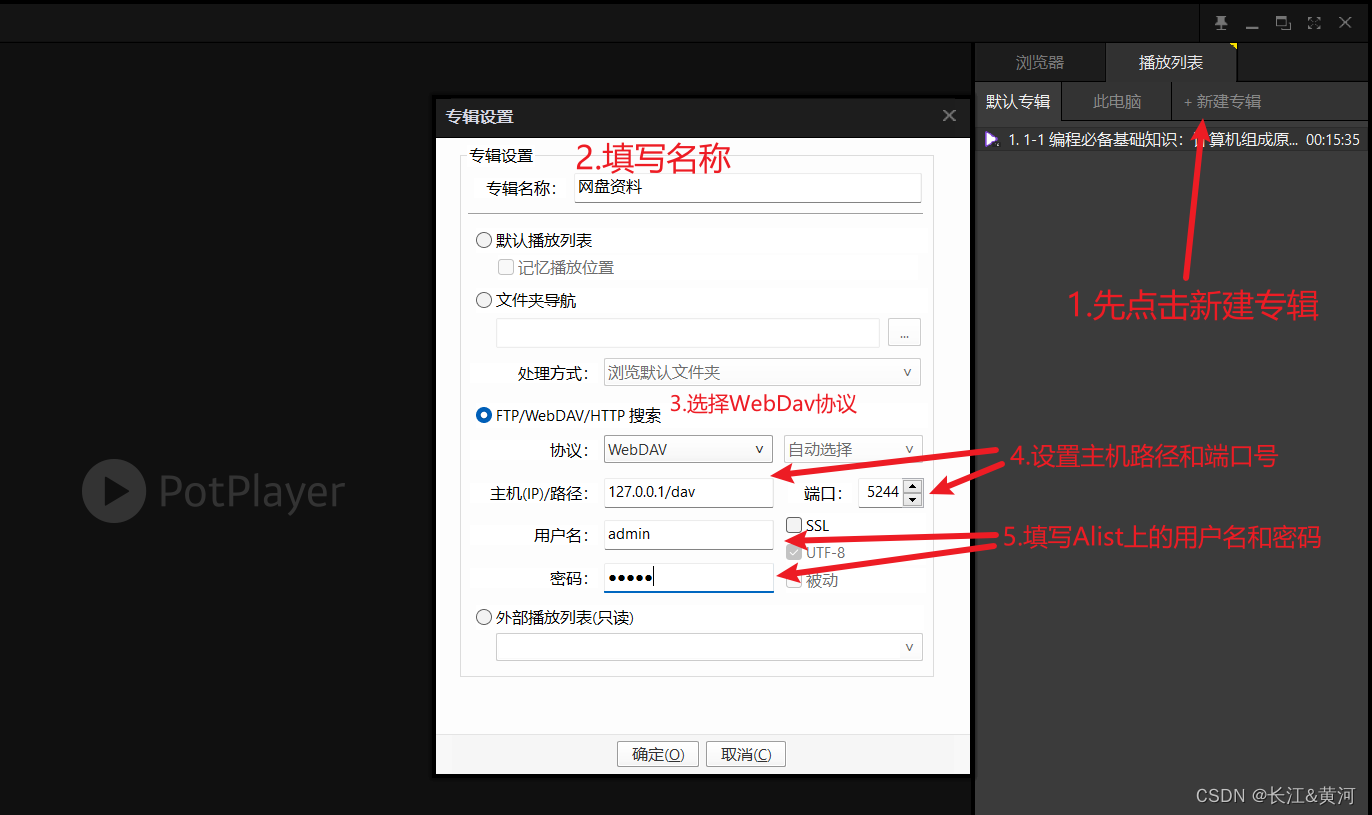Maximize the PotPlayer window

pos(1283,22)
